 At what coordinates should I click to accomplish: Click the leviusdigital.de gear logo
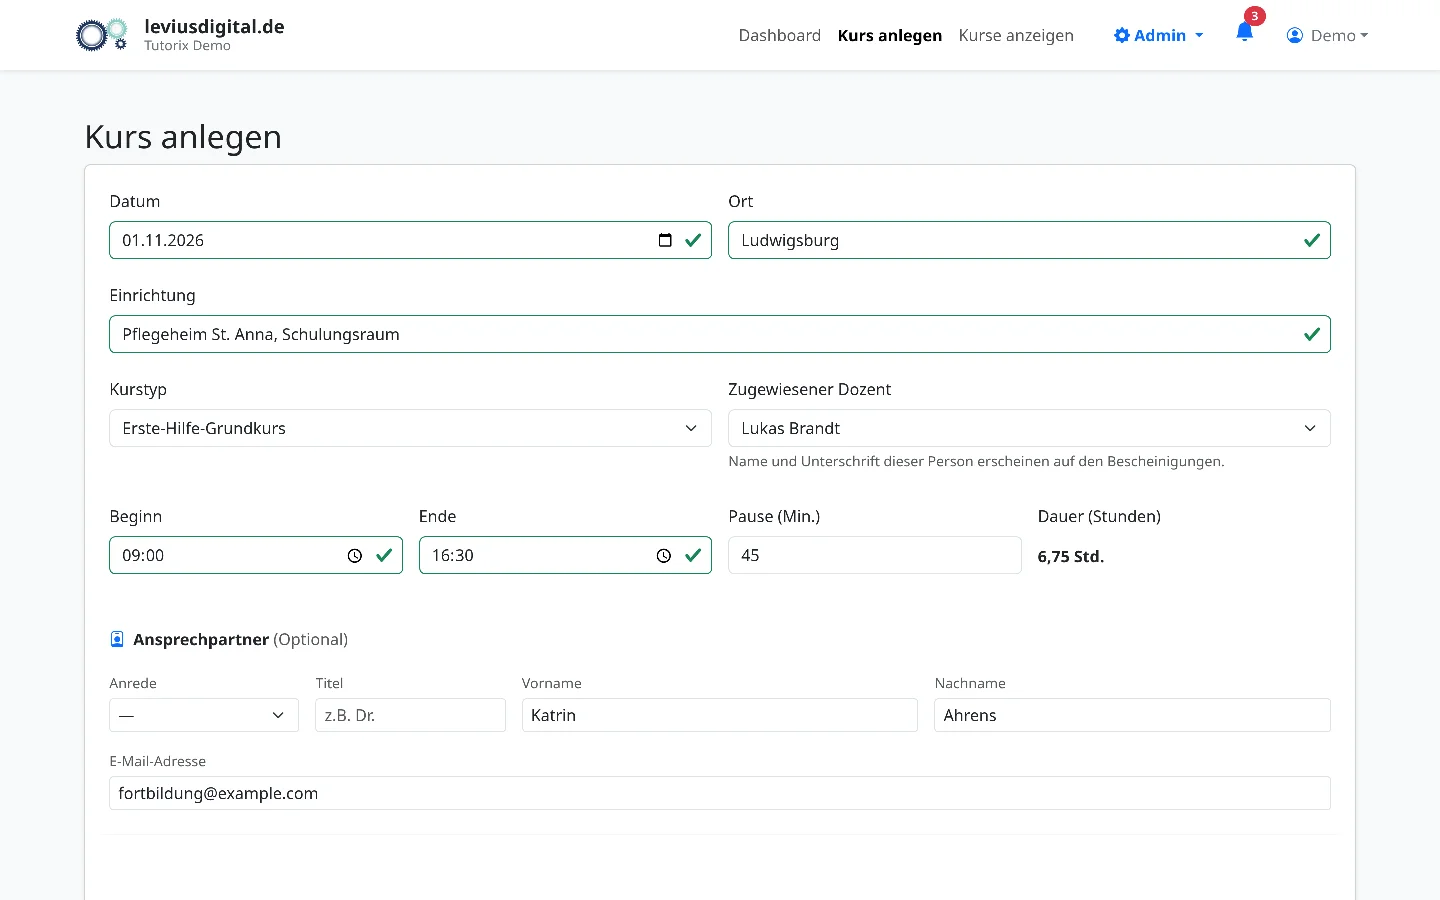(x=102, y=35)
